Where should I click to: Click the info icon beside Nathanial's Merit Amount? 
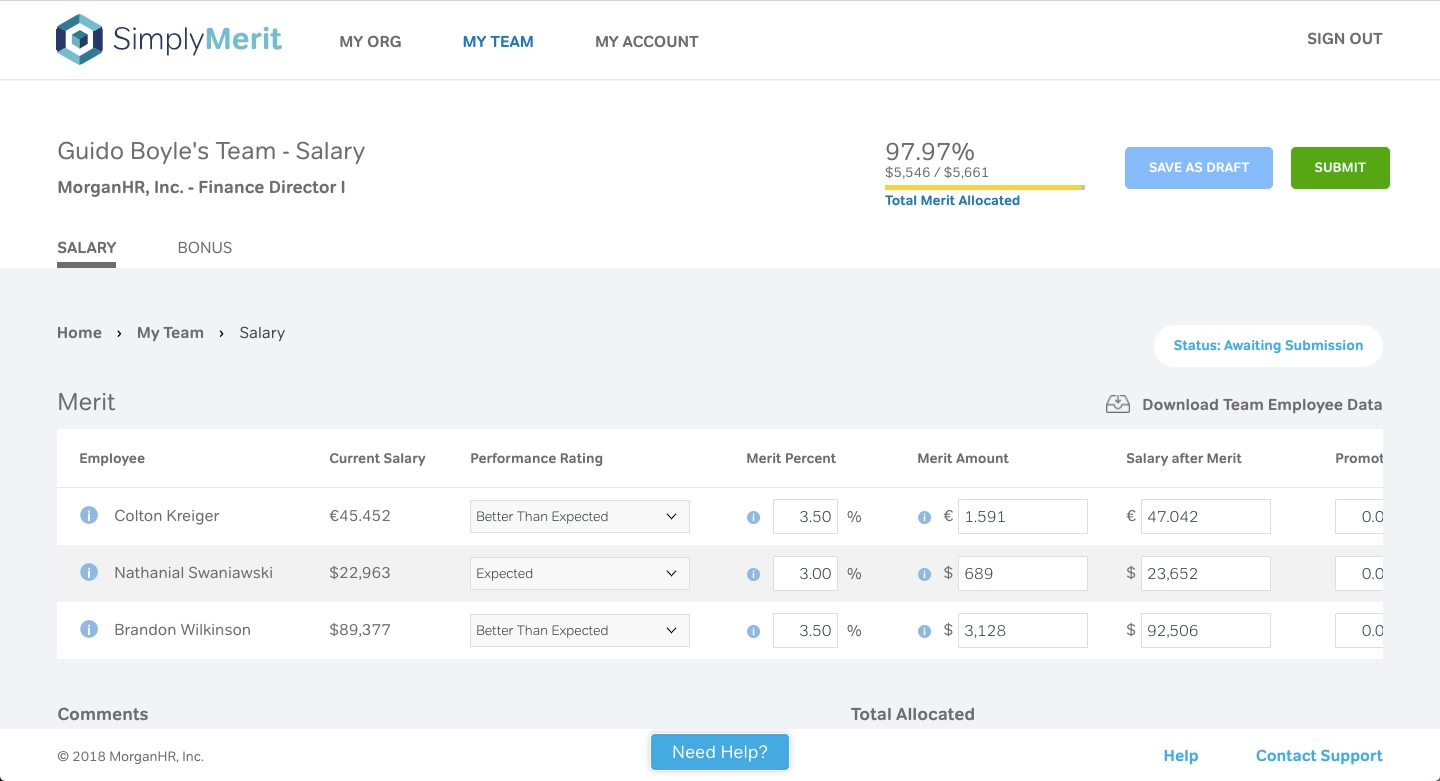(924, 574)
